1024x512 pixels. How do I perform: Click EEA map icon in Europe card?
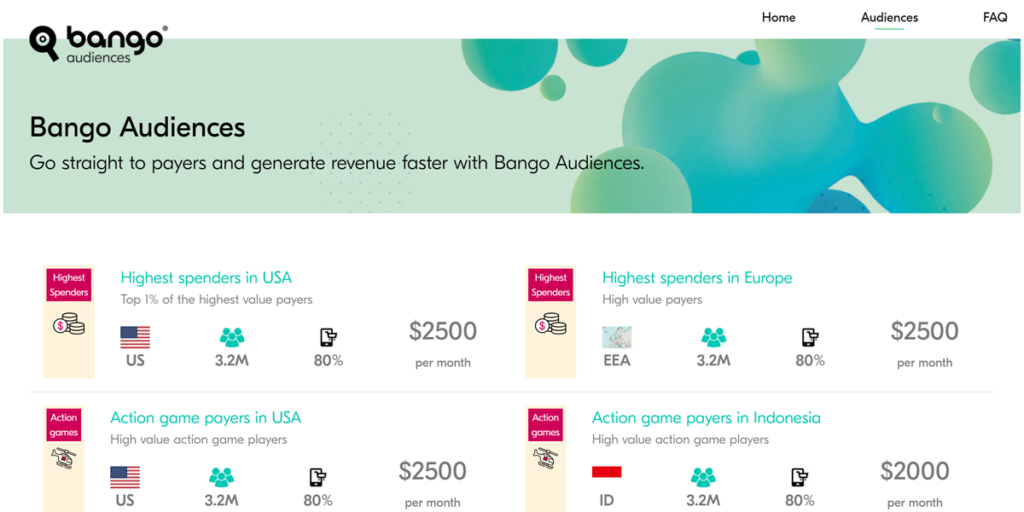[x=617, y=337]
